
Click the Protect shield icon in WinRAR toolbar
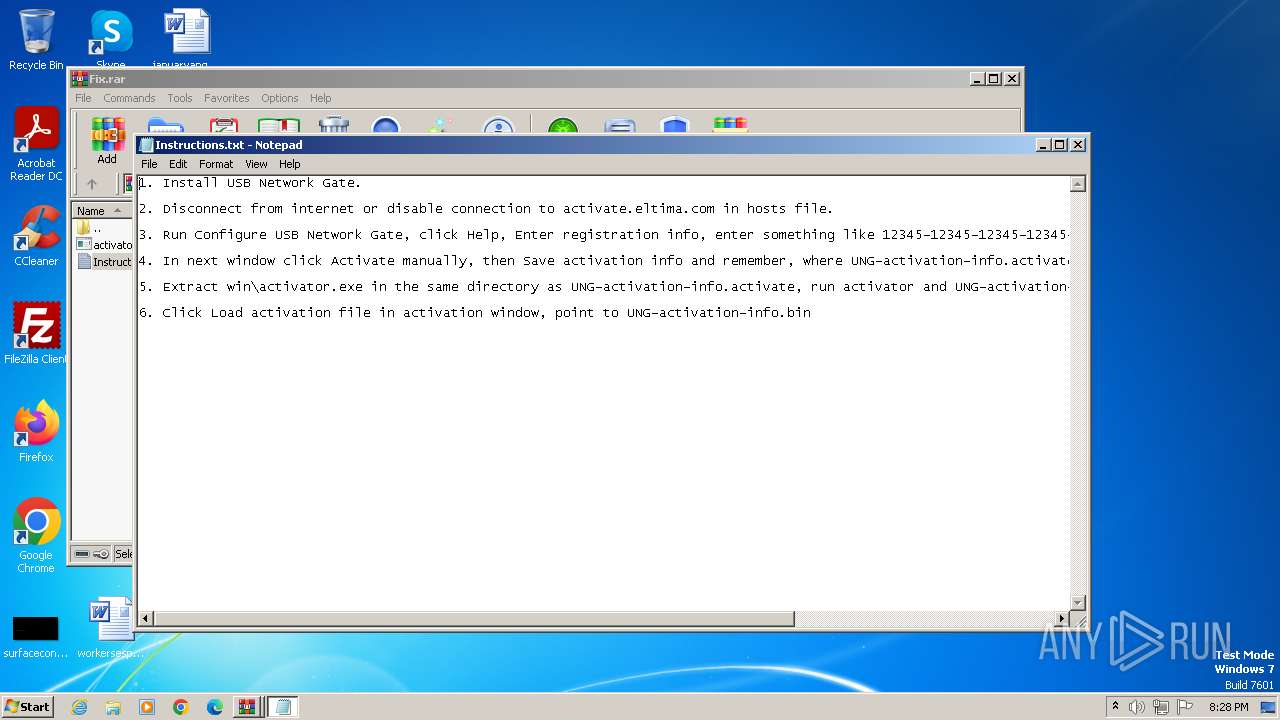[675, 125]
